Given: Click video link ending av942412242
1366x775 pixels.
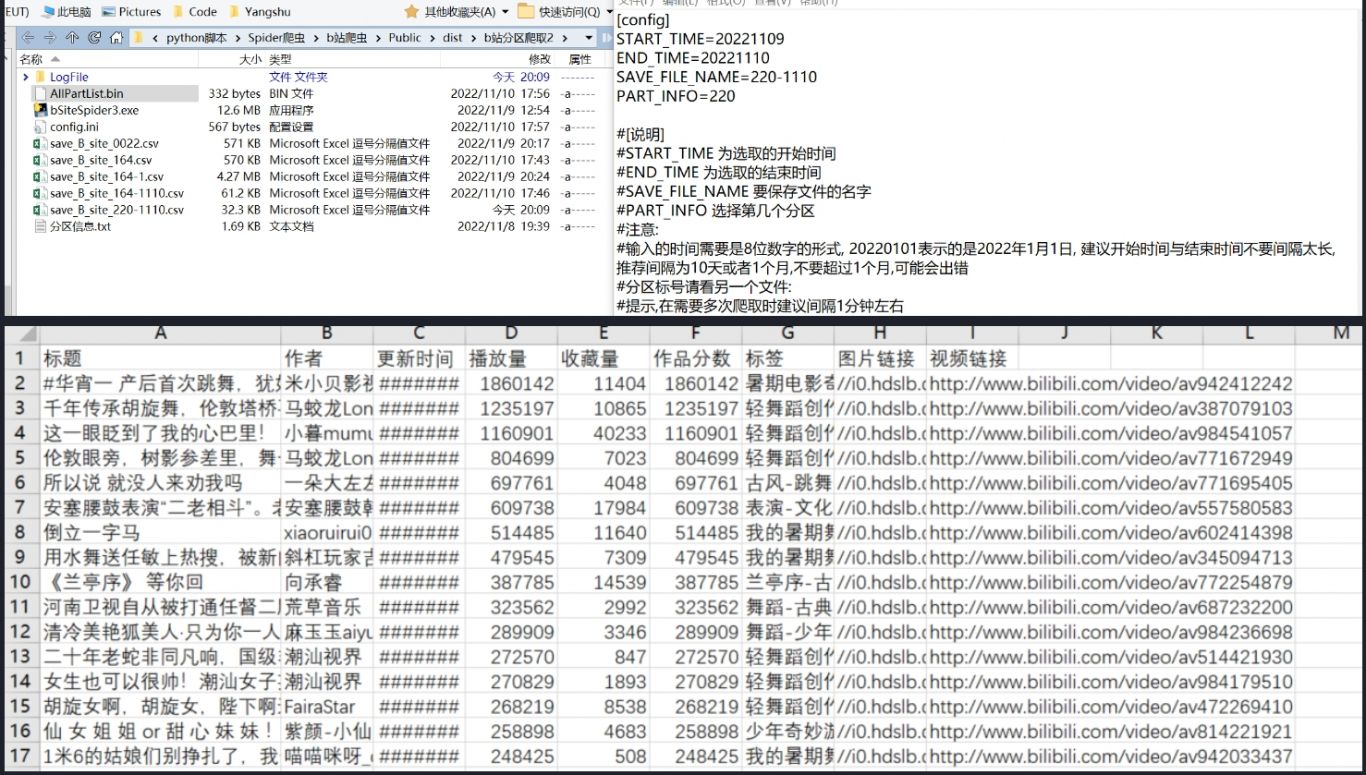Looking at the screenshot, I should pos(1111,383).
